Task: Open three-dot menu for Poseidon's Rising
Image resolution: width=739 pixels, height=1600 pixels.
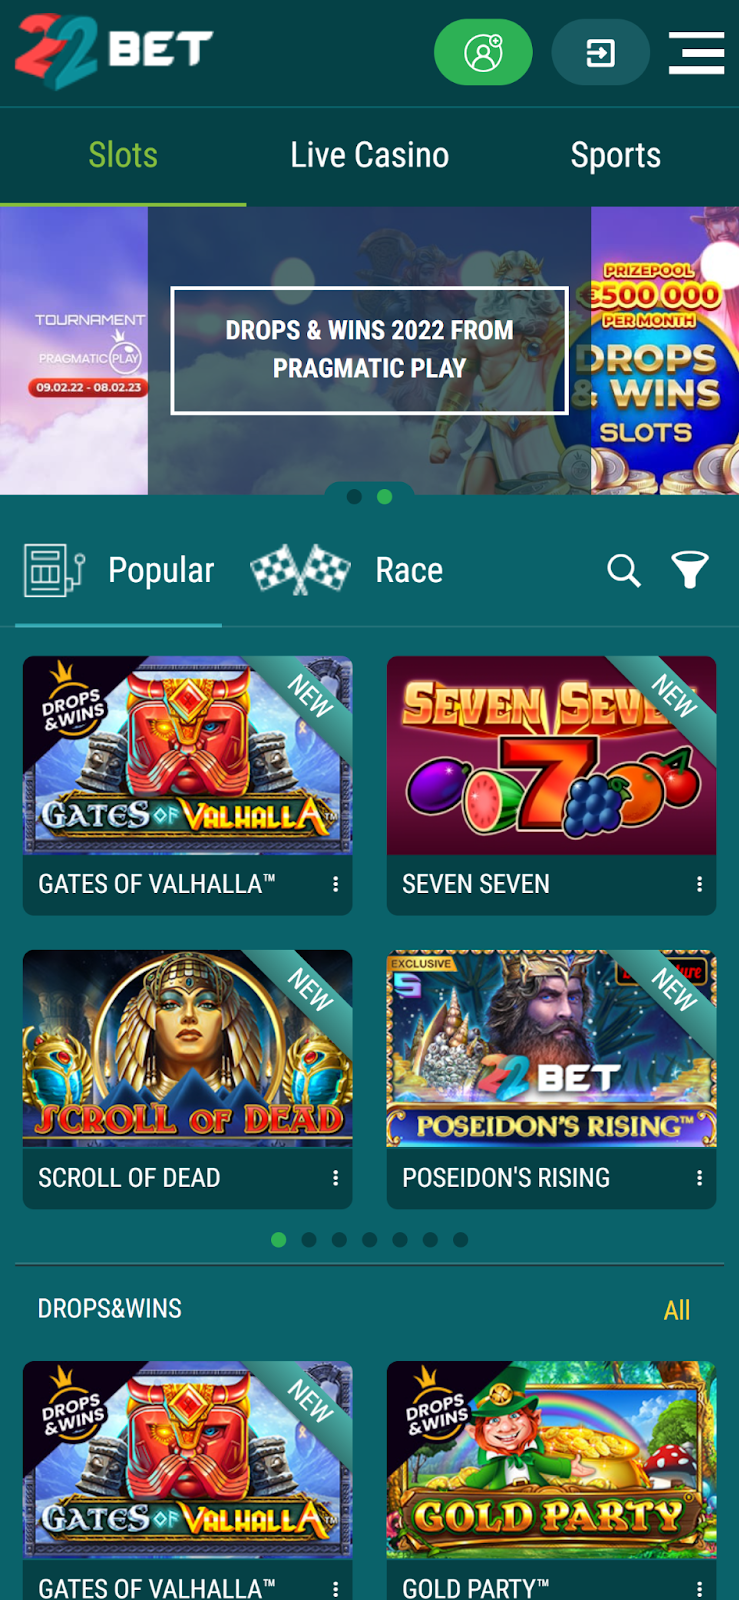Action: coord(700,1178)
